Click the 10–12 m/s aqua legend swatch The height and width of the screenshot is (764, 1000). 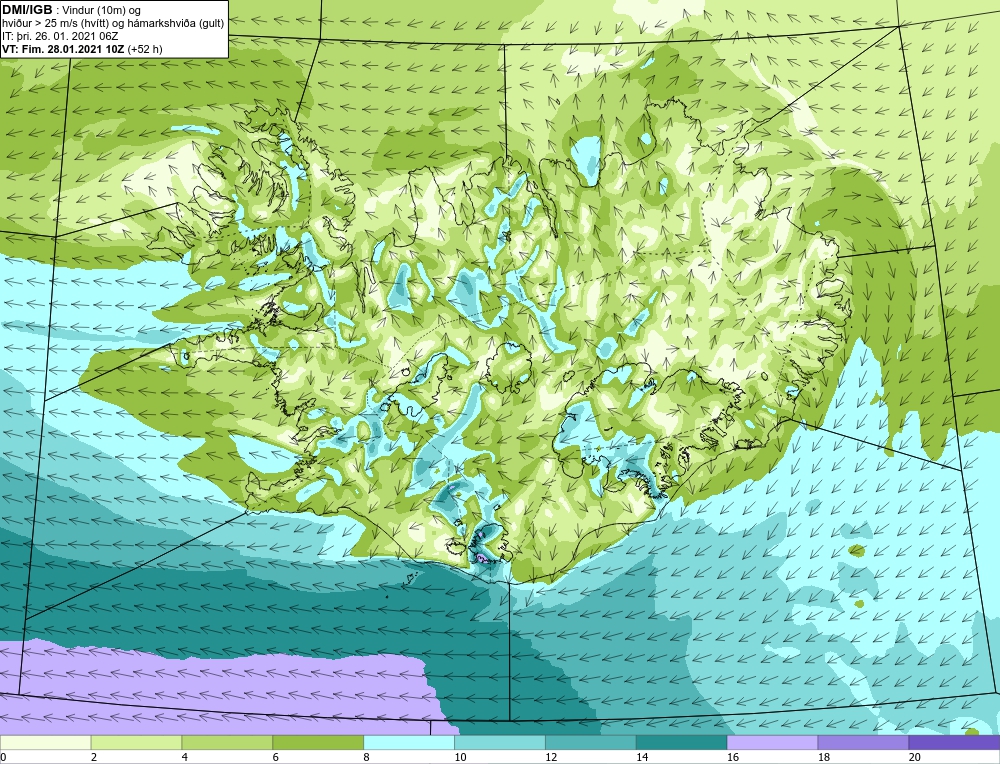[x=500, y=743]
